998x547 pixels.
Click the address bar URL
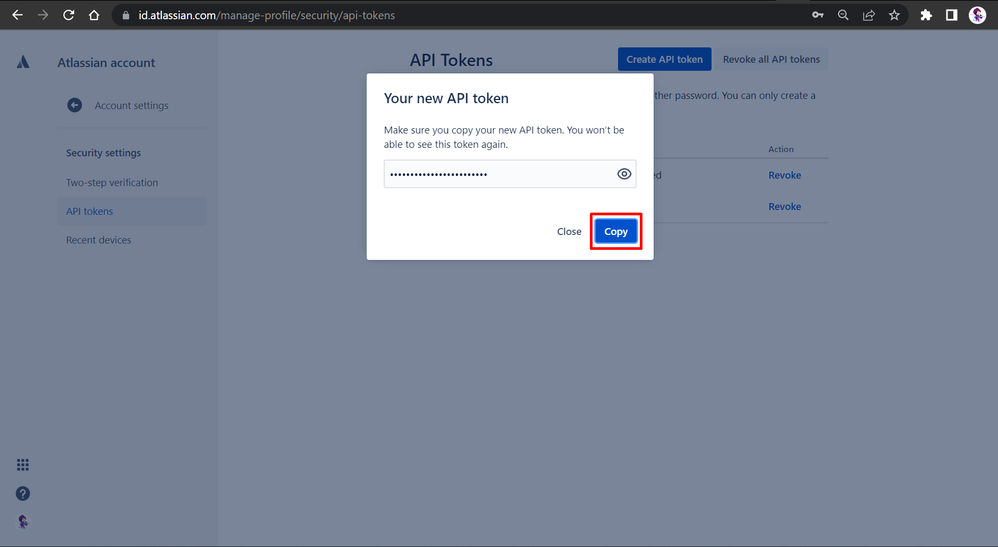tap(267, 15)
